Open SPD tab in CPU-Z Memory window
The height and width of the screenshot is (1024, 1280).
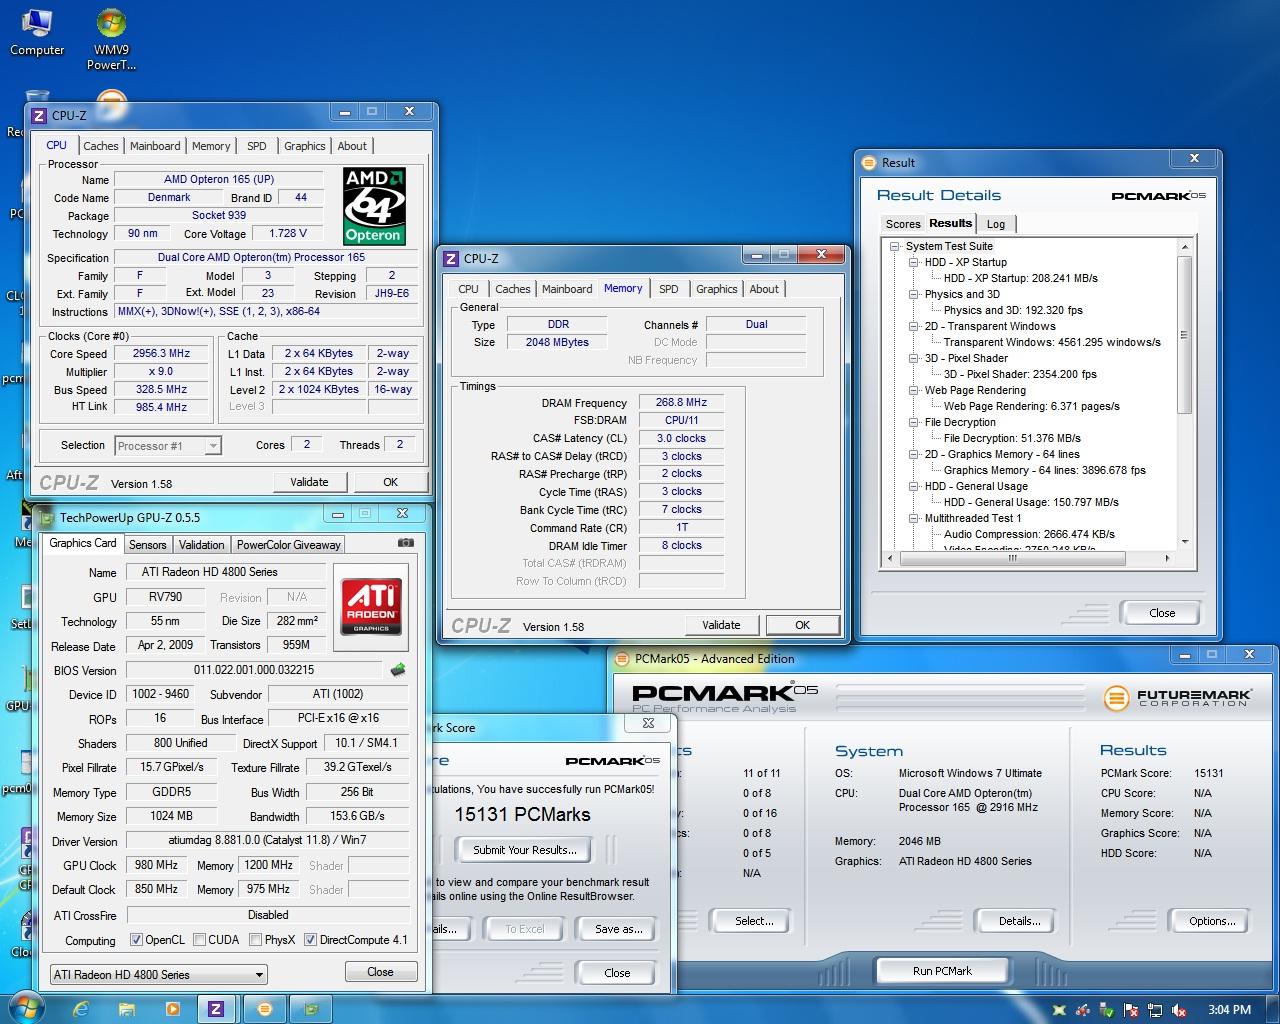coord(669,289)
